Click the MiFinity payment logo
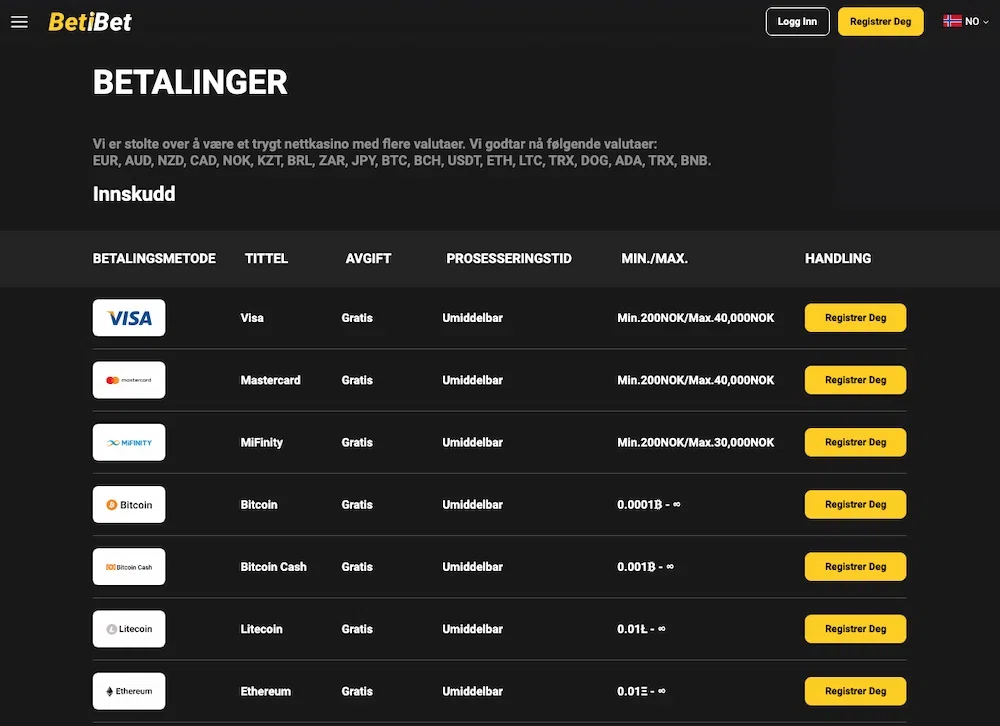The width and height of the screenshot is (1000, 726). pos(129,442)
